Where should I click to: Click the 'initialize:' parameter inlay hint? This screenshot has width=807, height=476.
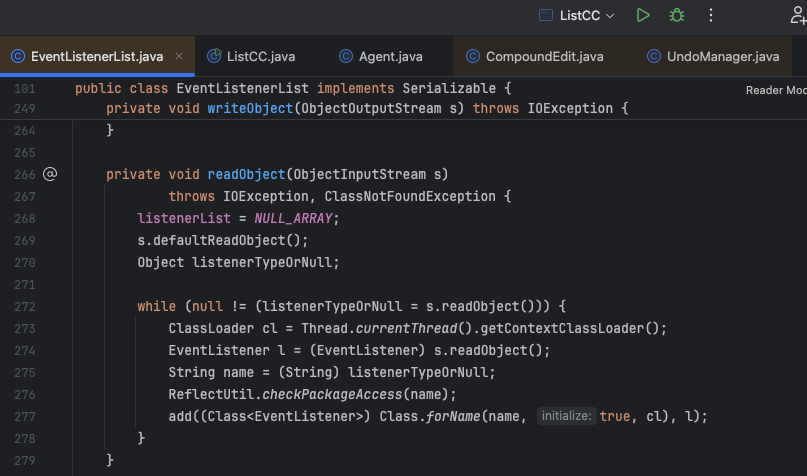pyautogui.click(x=565, y=415)
